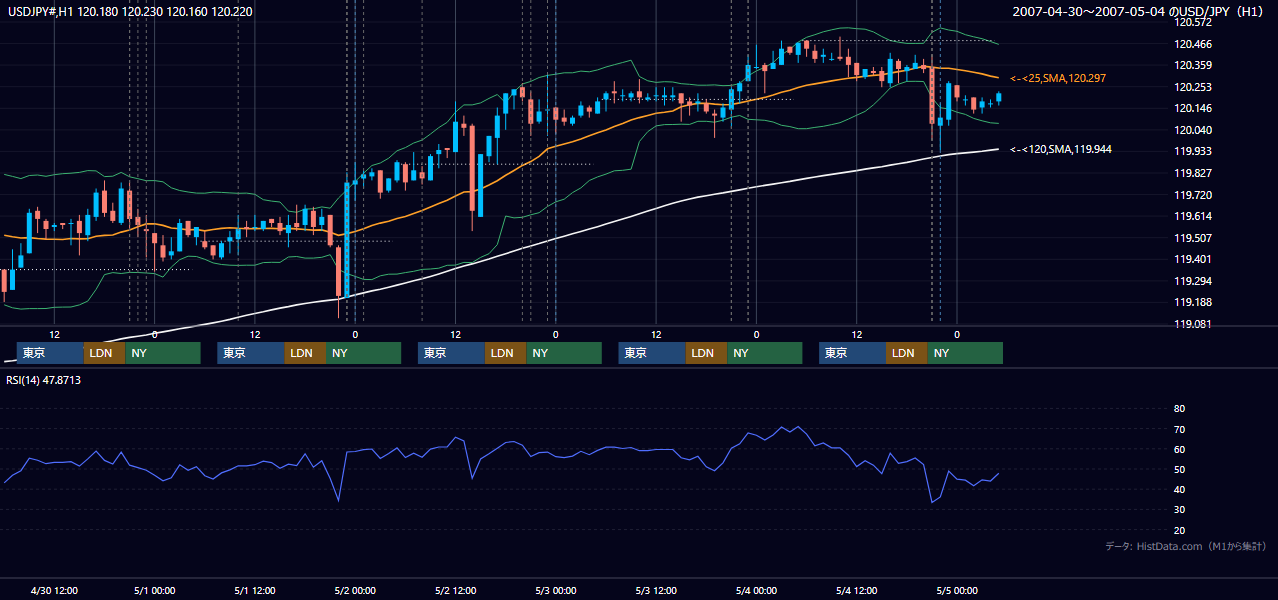Screen dimensions: 1278x600
Task: Click RSI level label 20
Action: (x=1179, y=530)
